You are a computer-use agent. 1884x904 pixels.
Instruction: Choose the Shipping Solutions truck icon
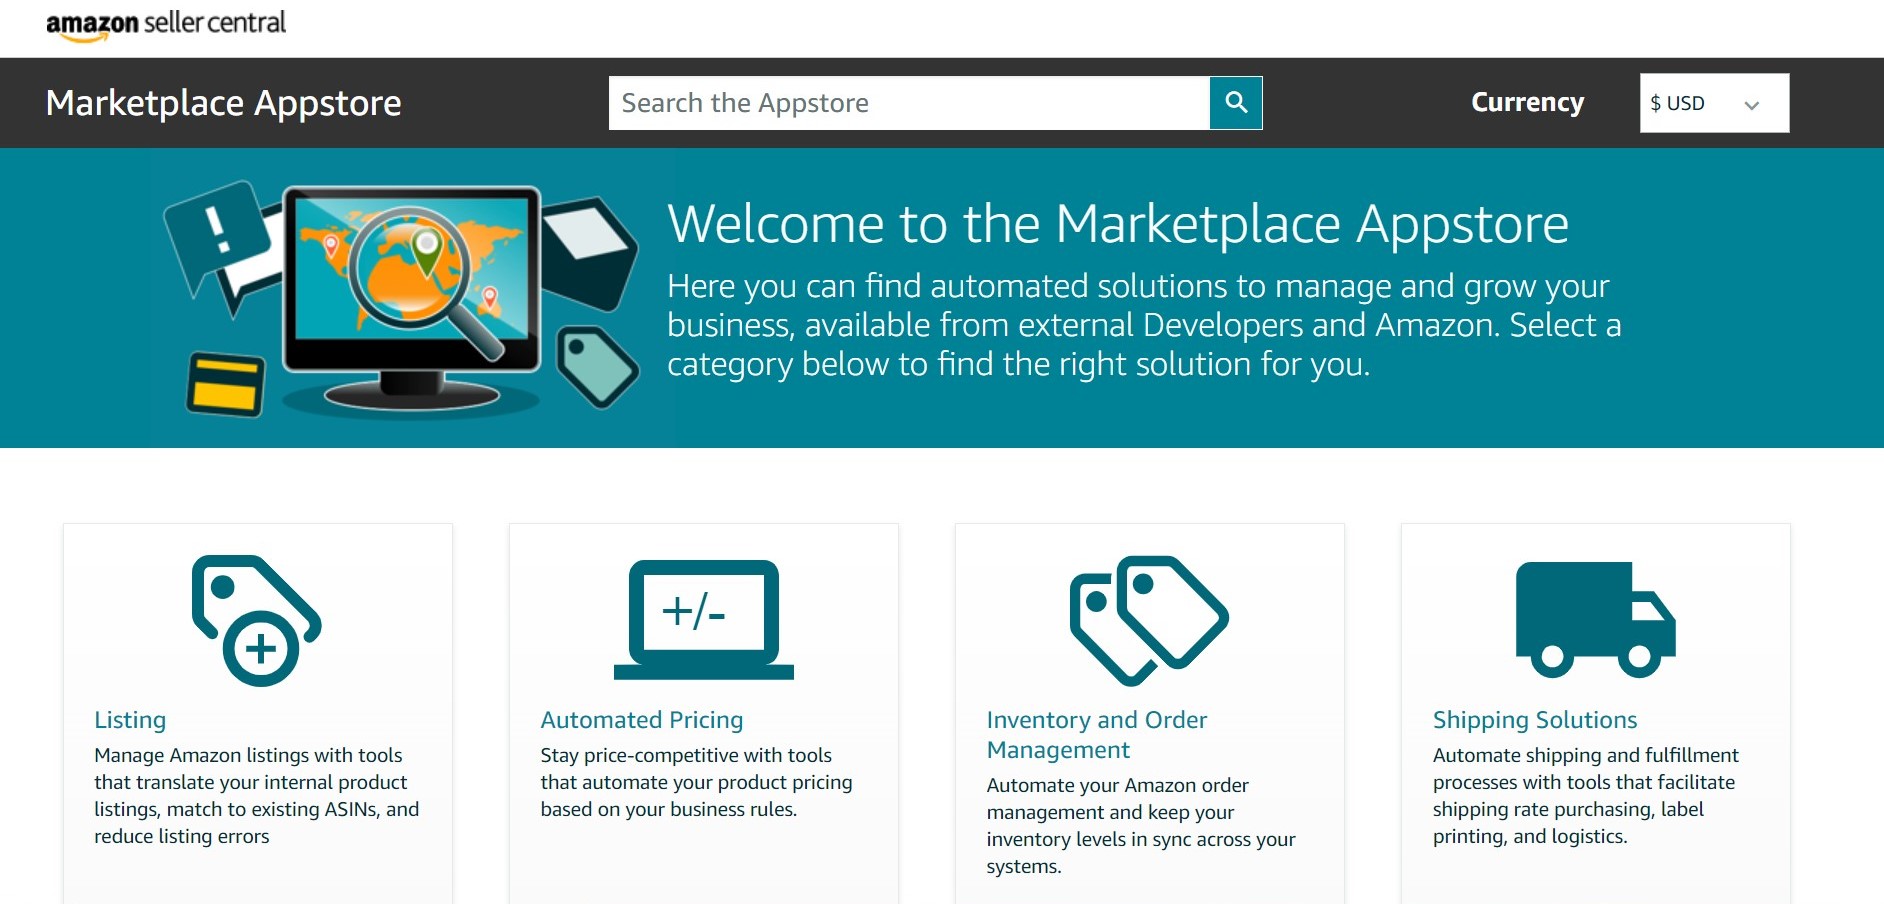click(x=1595, y=619)
